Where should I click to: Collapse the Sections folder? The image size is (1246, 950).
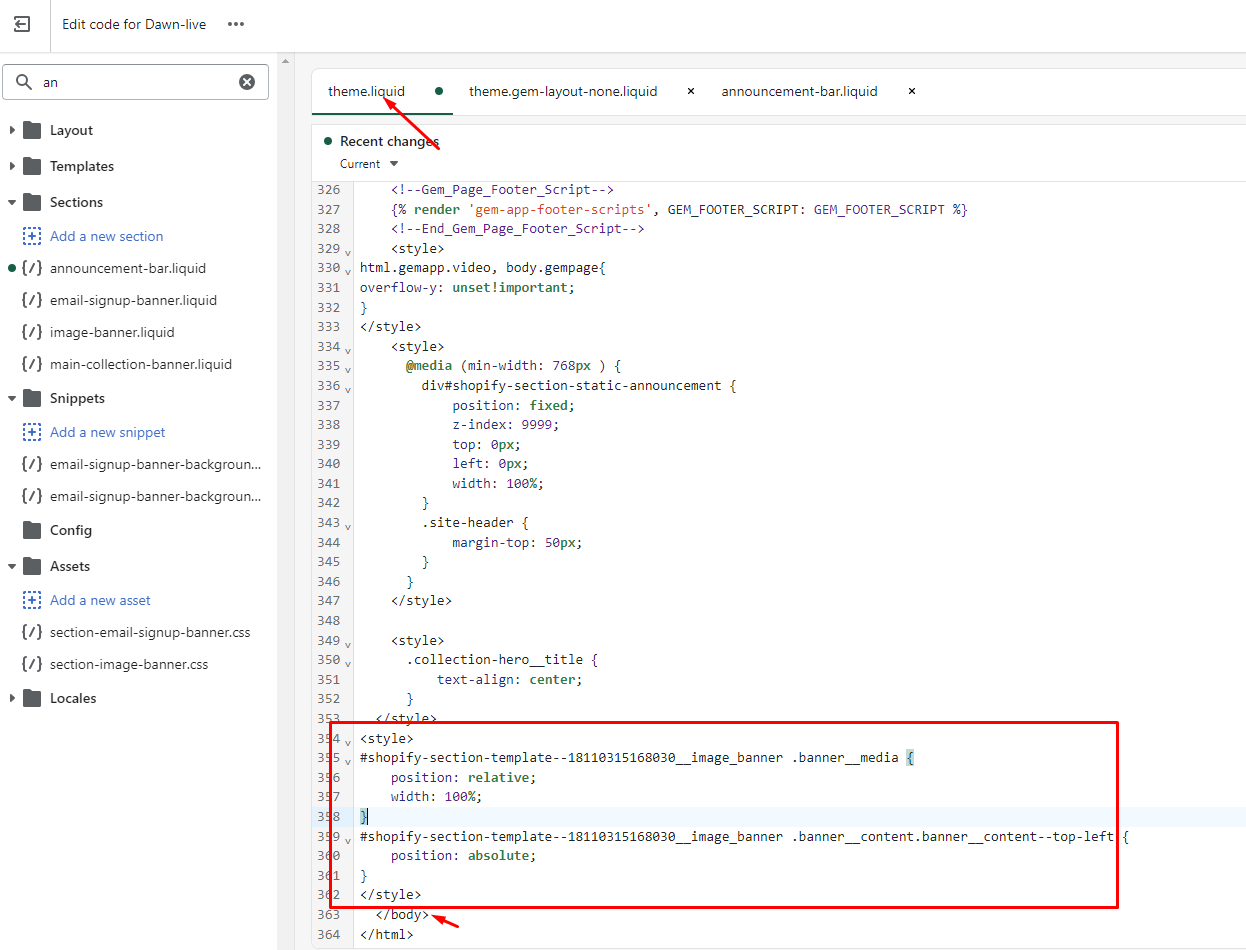pyautogui.click(x=13, y=202)
